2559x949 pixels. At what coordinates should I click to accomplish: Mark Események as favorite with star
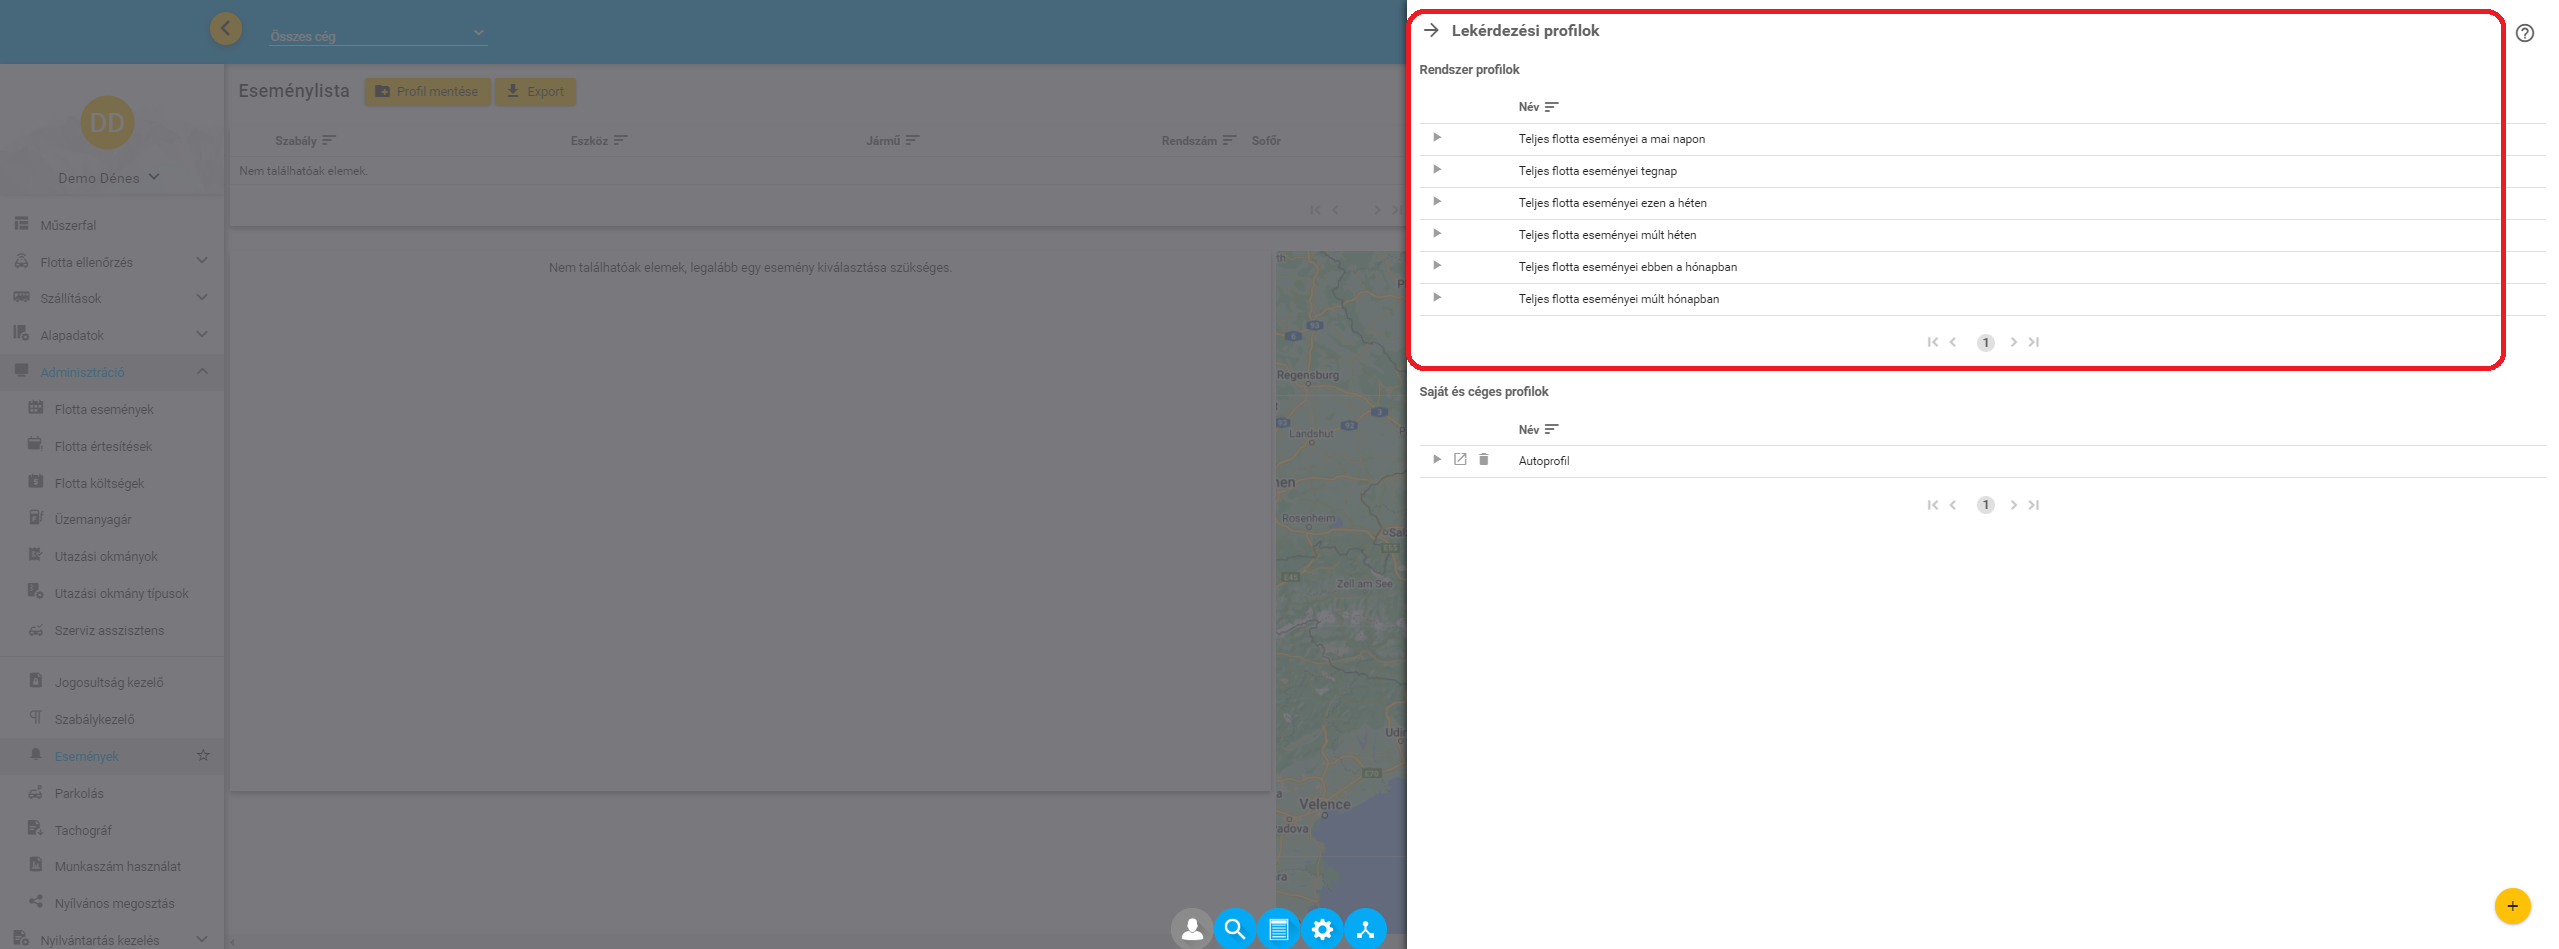[x=203, y=756]
